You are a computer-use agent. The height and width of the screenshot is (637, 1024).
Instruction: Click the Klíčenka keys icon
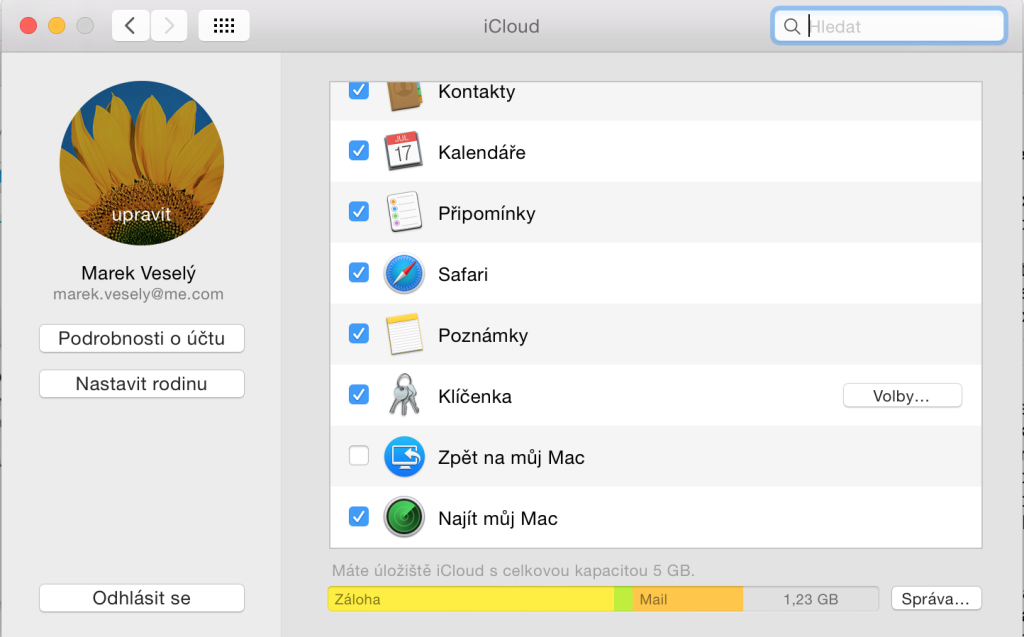(404, 395)
